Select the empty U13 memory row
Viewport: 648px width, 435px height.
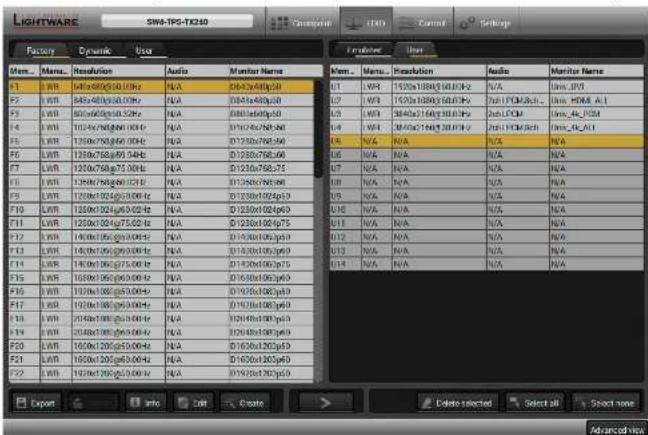point(486,250)
